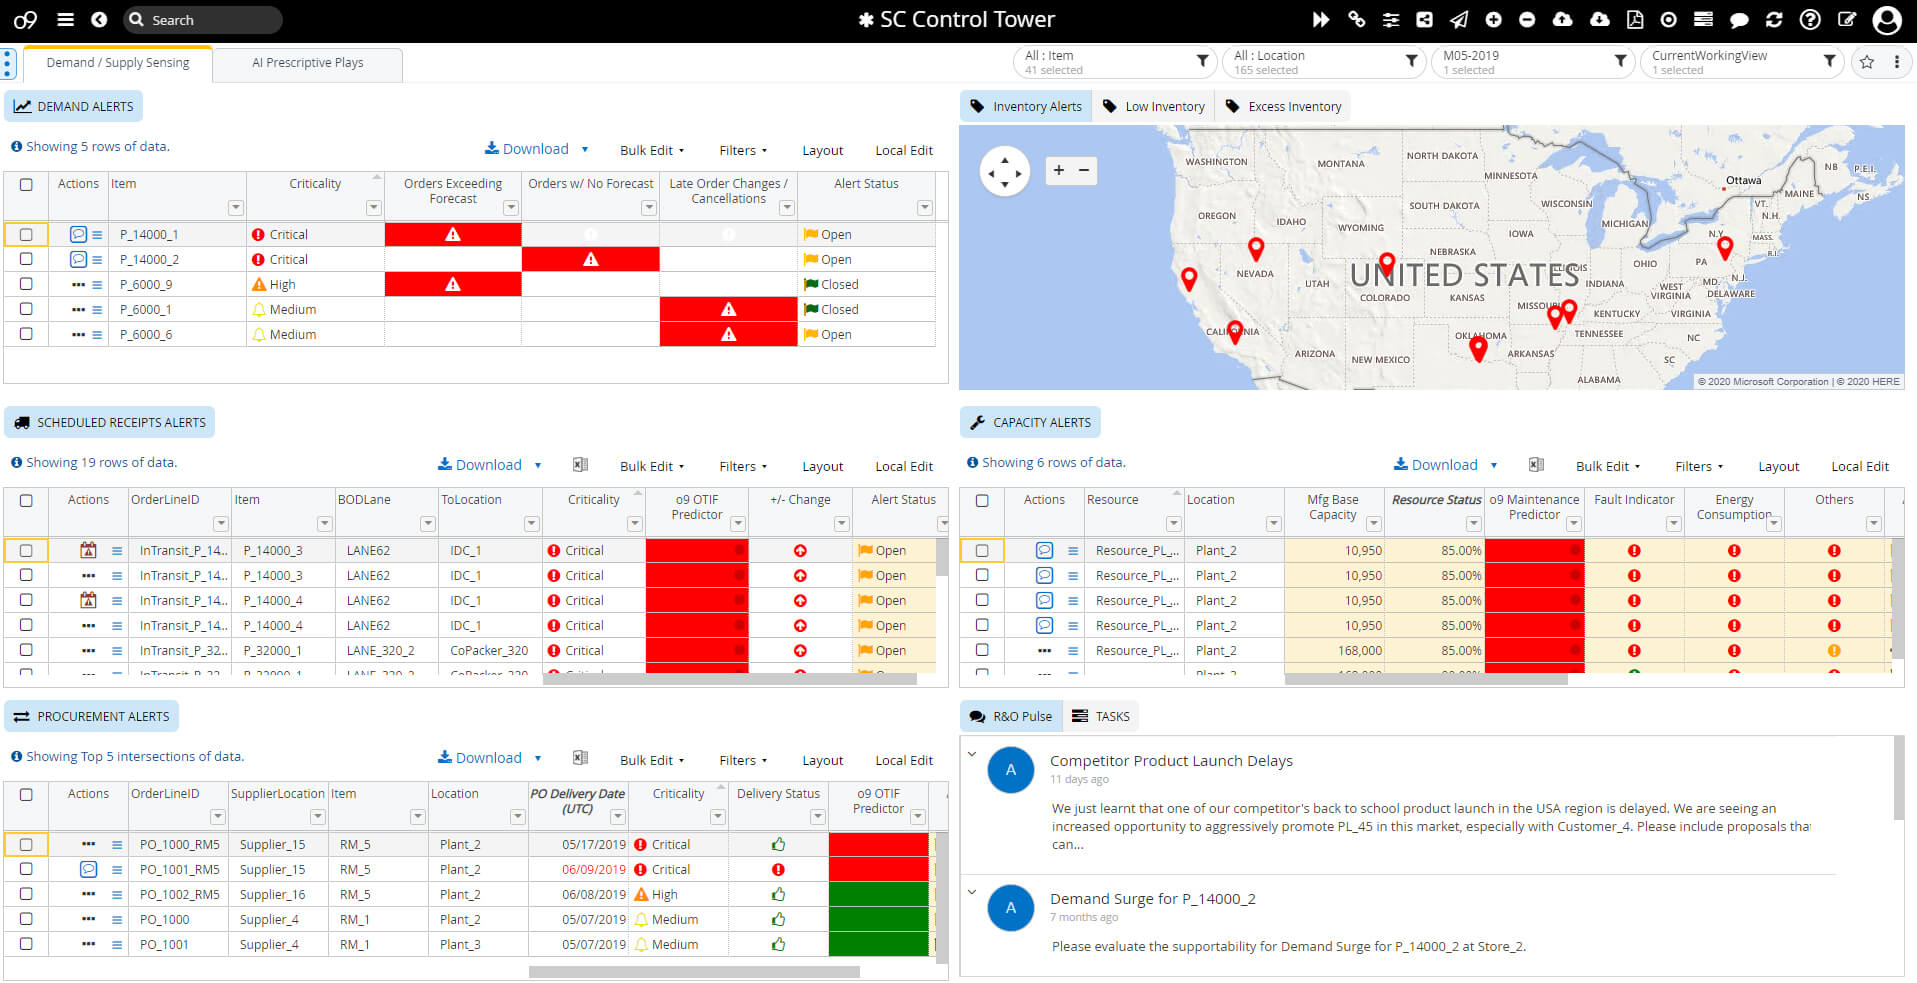Switch to AI Prescriptive Plays tab
Viewport: 1917px width, 983px height.
point(307,63)
